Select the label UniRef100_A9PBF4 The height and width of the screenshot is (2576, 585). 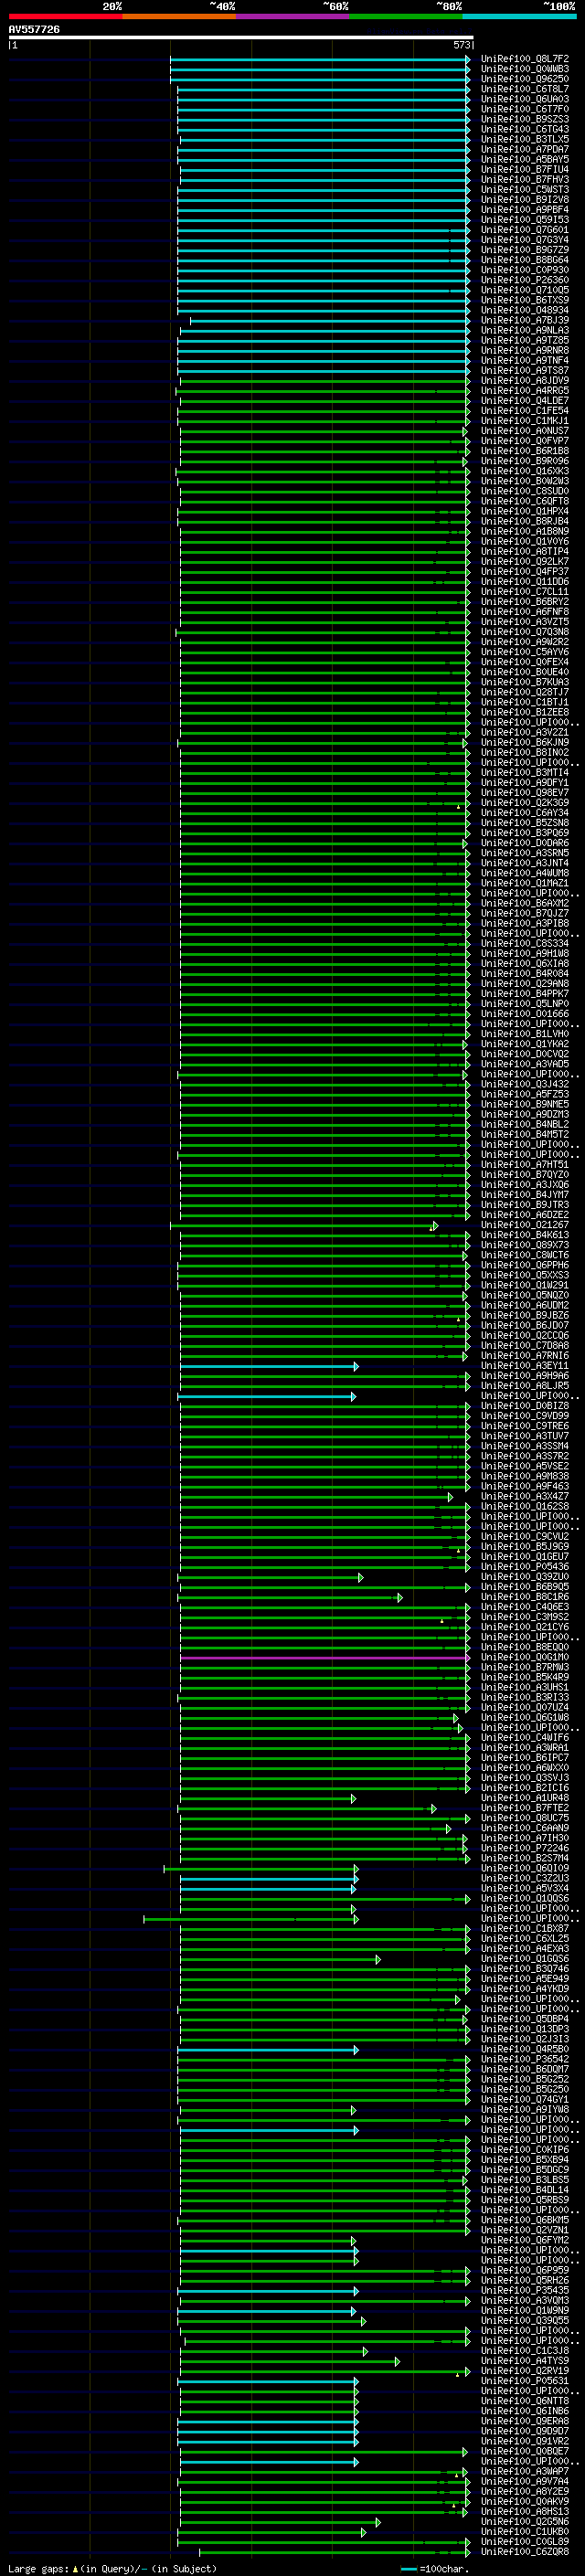(x=525, y=210)
